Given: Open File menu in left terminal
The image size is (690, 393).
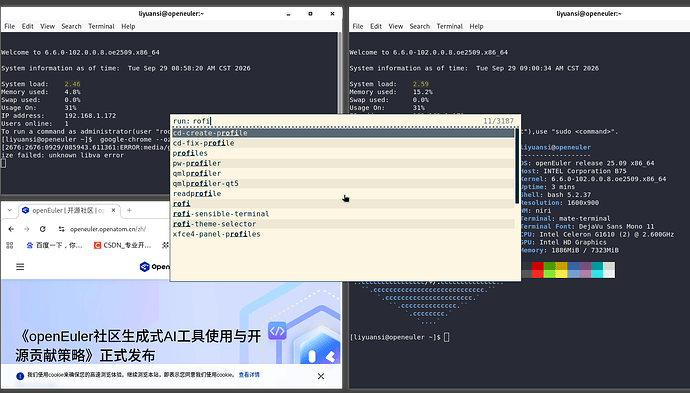Looking at the screenshot, I should click(10, 26).
